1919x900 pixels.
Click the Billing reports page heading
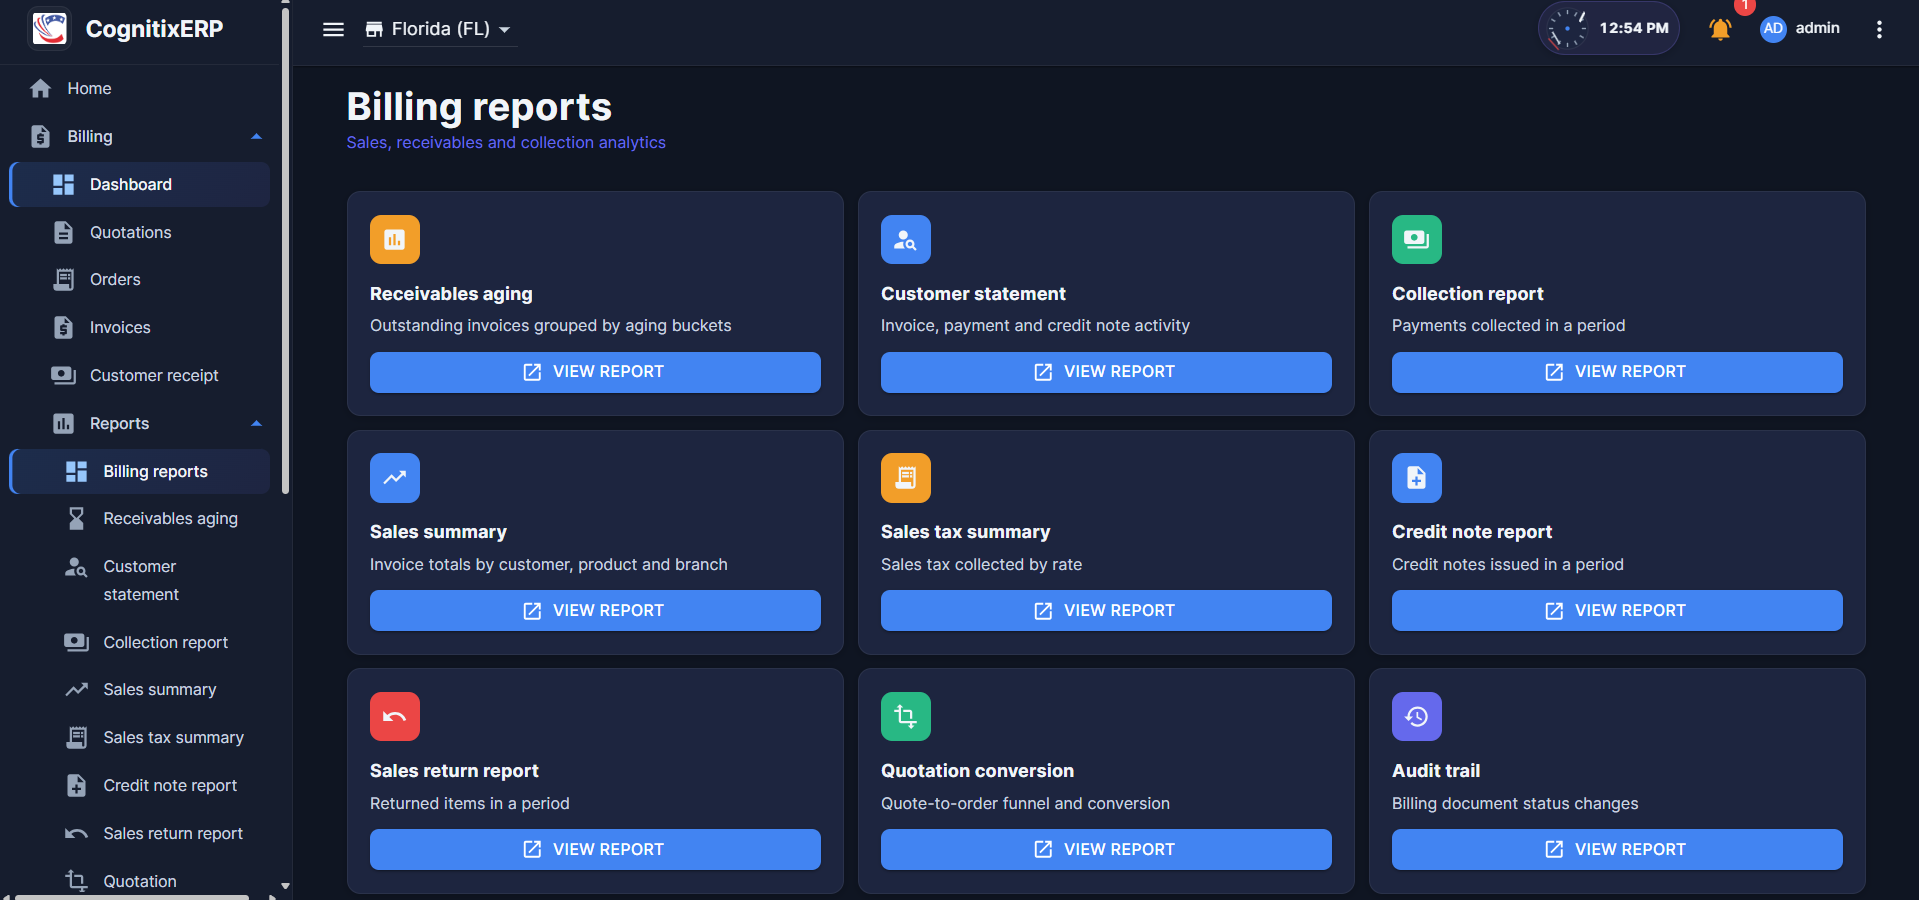[479, 107]
